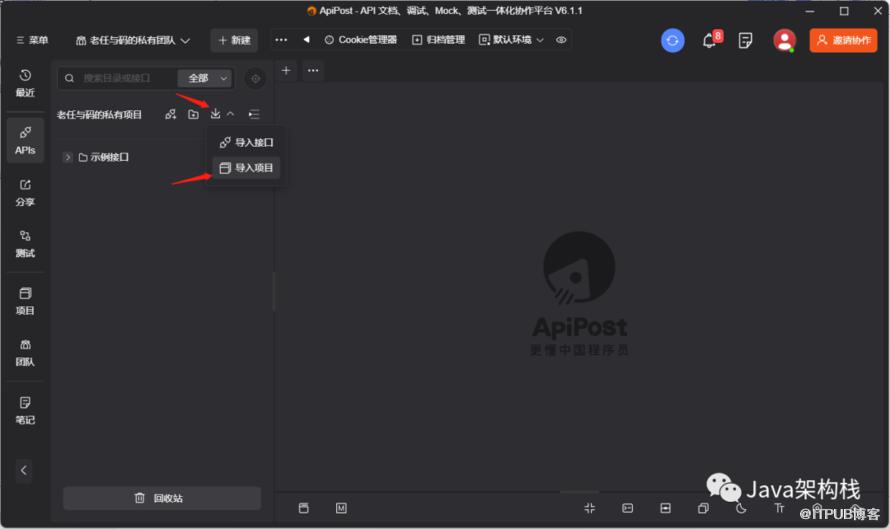Image resolution: width=890 pixels, height=529 pixels.
Task: Open the three-dot more options in top toolbar
Action: point(281,40)
